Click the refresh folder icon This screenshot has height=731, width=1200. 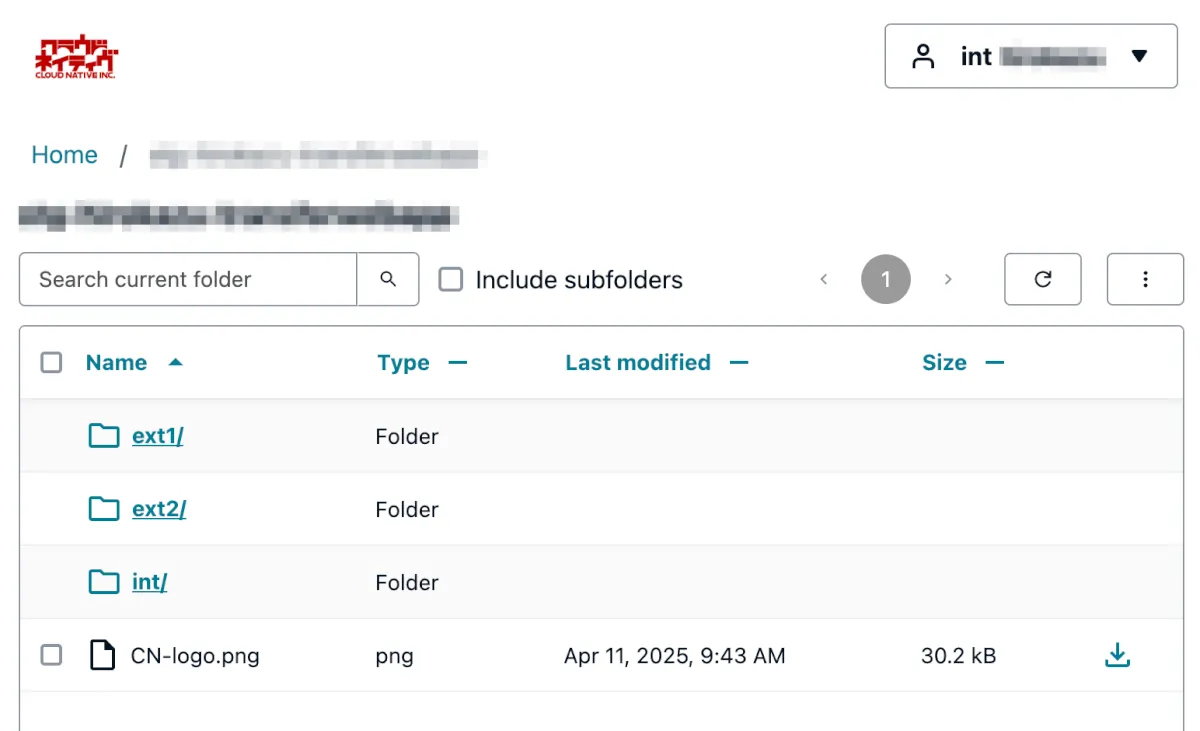(x=1042, y=279)
